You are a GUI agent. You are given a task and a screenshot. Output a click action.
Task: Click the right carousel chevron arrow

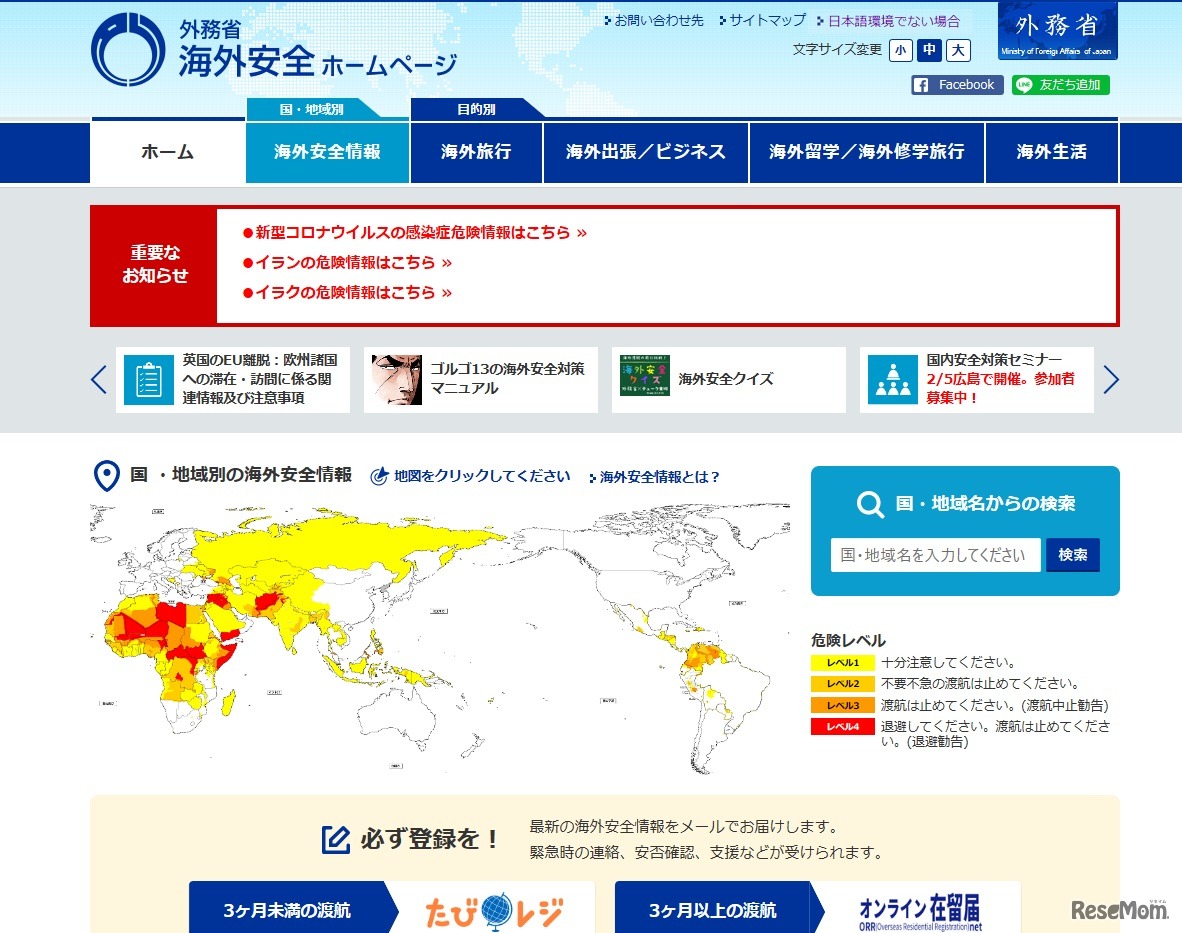pos(1111,380)
